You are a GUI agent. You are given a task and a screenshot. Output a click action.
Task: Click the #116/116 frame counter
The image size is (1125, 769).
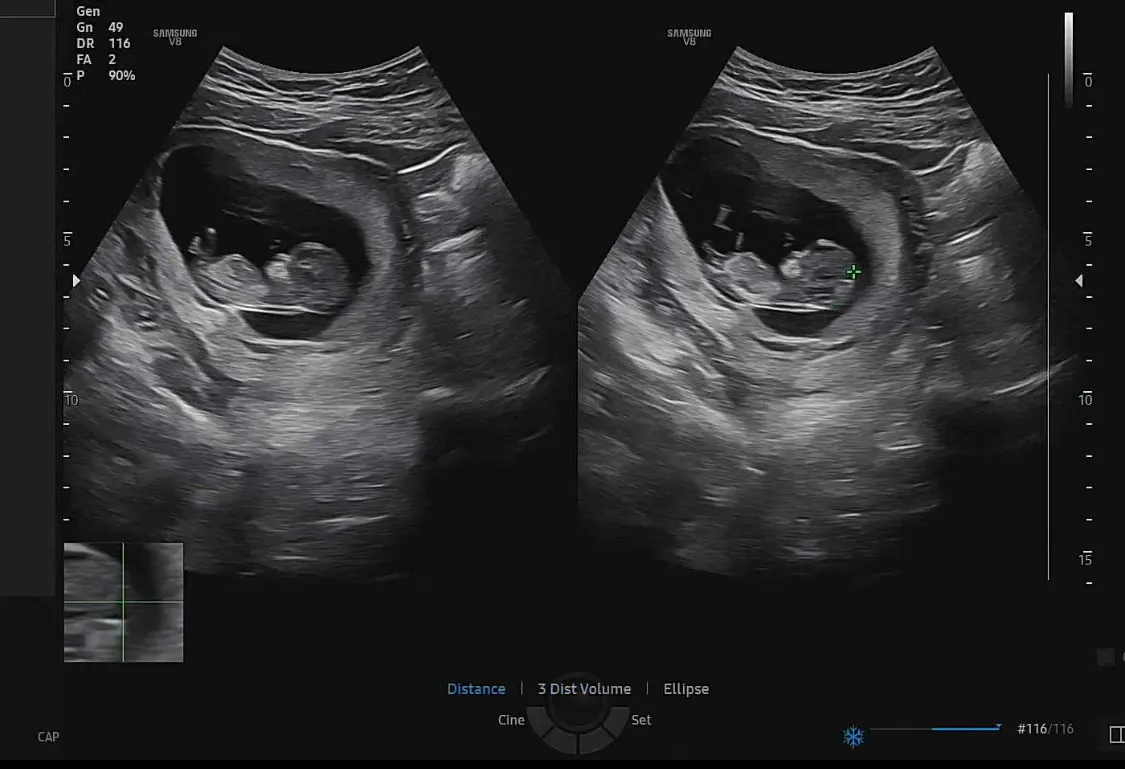[1045, 729]
